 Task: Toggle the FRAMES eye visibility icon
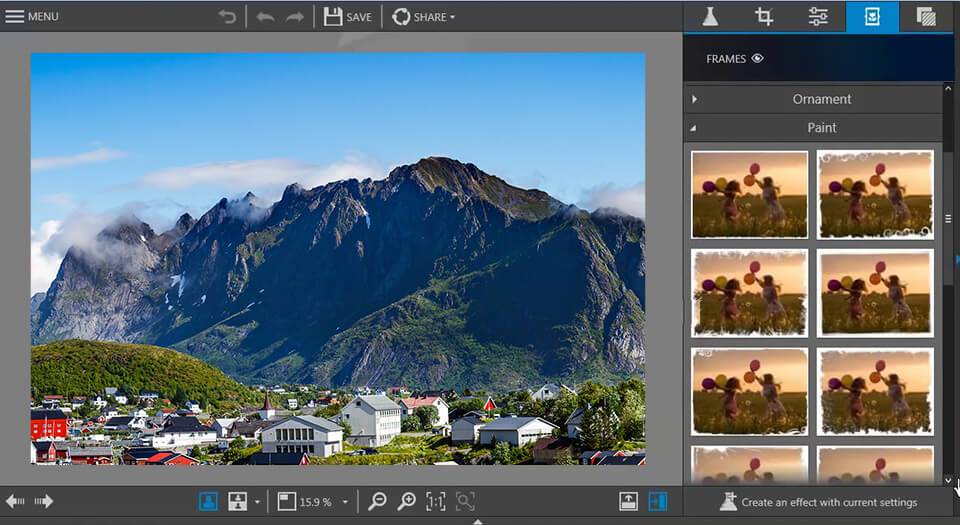[757, 59]
